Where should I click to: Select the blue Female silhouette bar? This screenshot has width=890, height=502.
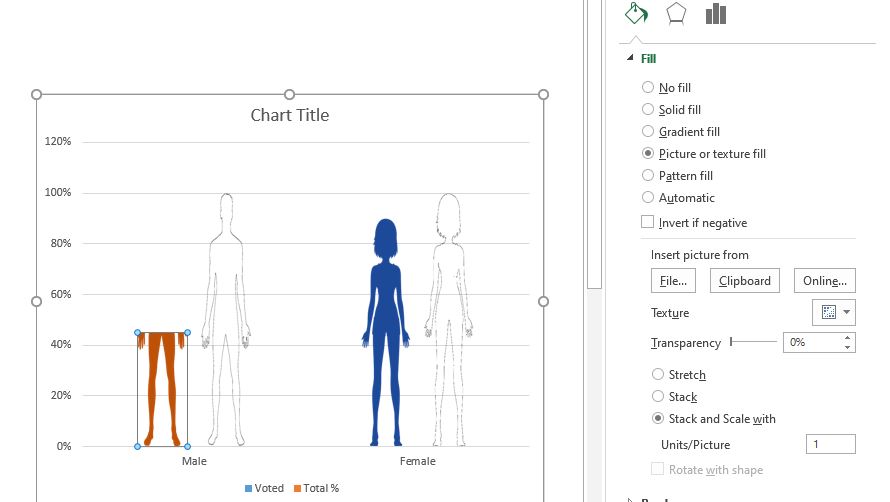coord(386,332)
